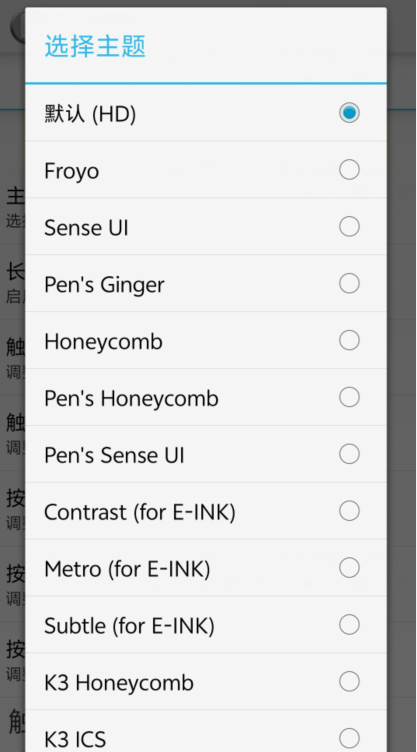Tap the Honeycomb list entry text
The height and width of the screenshot is (752, 417).
pos(103,342)
